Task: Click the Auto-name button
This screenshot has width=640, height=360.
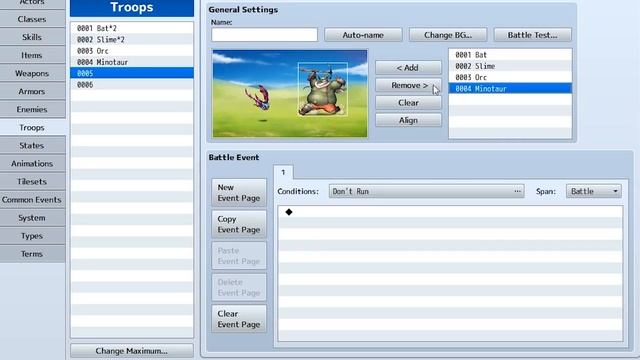Action: [x=363, y=35]
